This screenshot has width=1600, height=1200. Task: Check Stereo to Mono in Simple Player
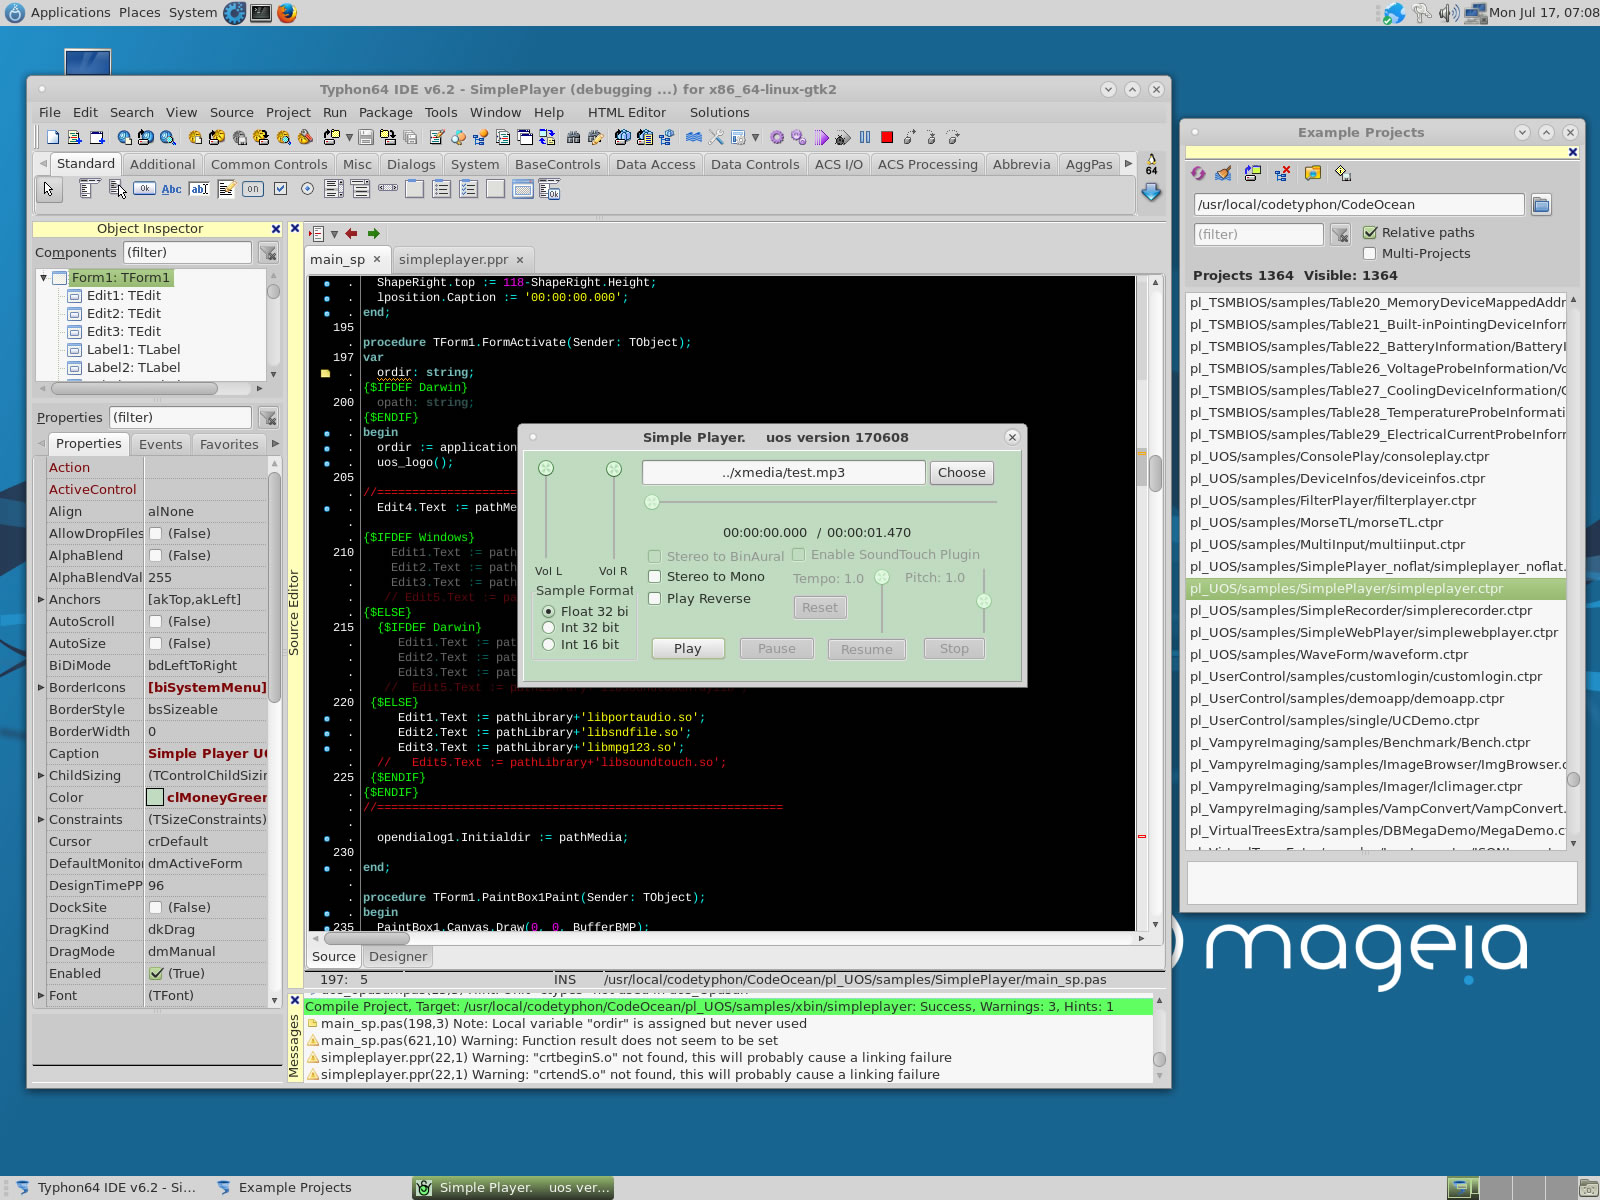click(655, 577)
